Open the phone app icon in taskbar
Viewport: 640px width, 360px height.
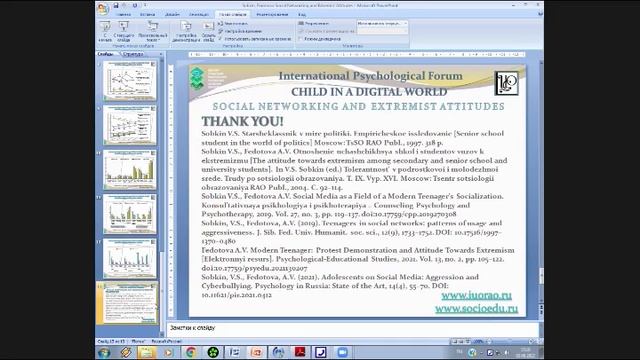321,352
